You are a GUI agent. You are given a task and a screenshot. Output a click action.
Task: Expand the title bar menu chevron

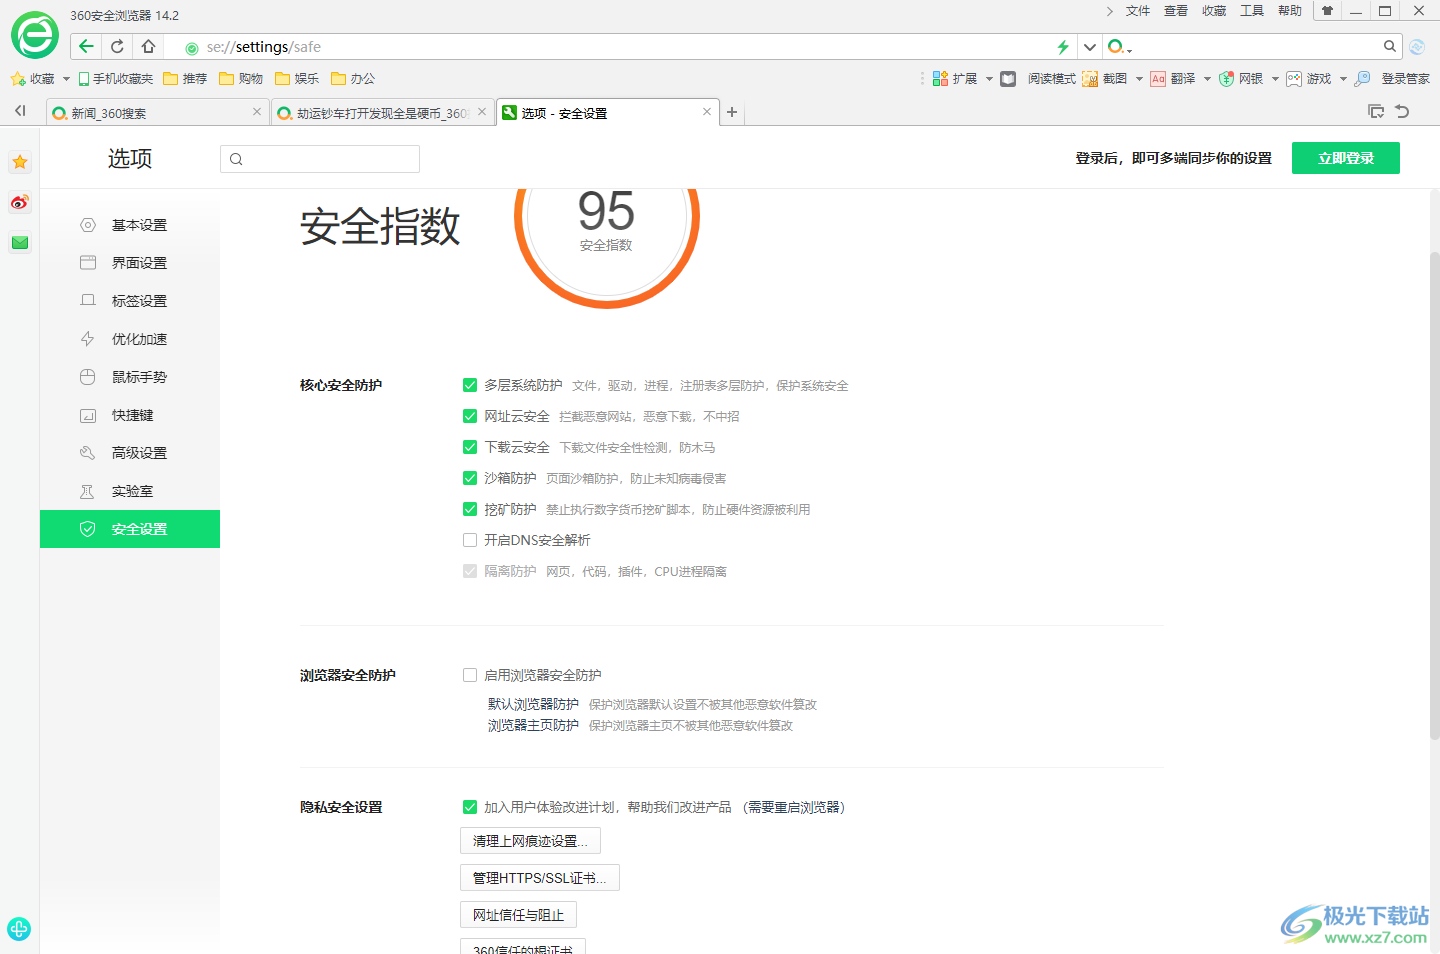point(1109,11)
